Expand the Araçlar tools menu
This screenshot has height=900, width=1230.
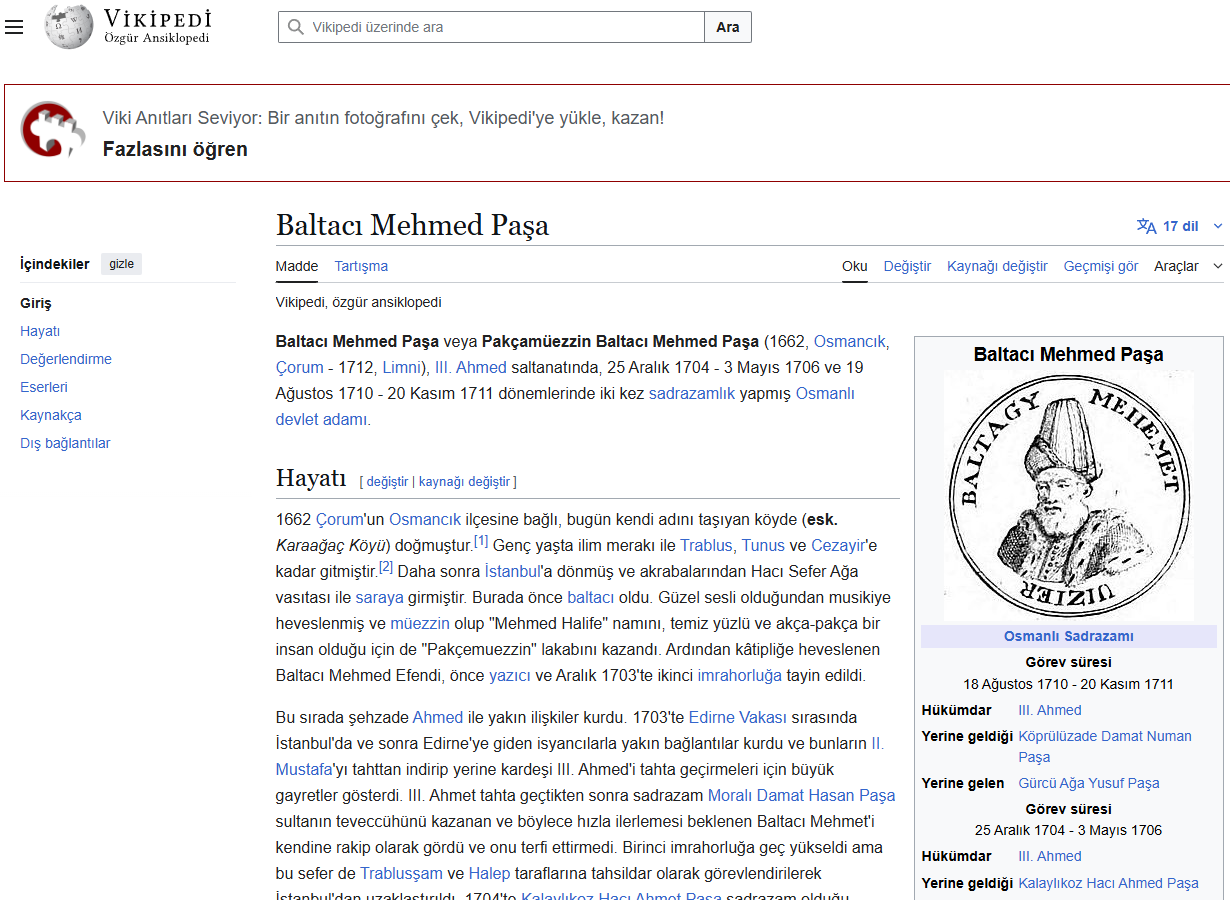click(x=1187, y=266)
